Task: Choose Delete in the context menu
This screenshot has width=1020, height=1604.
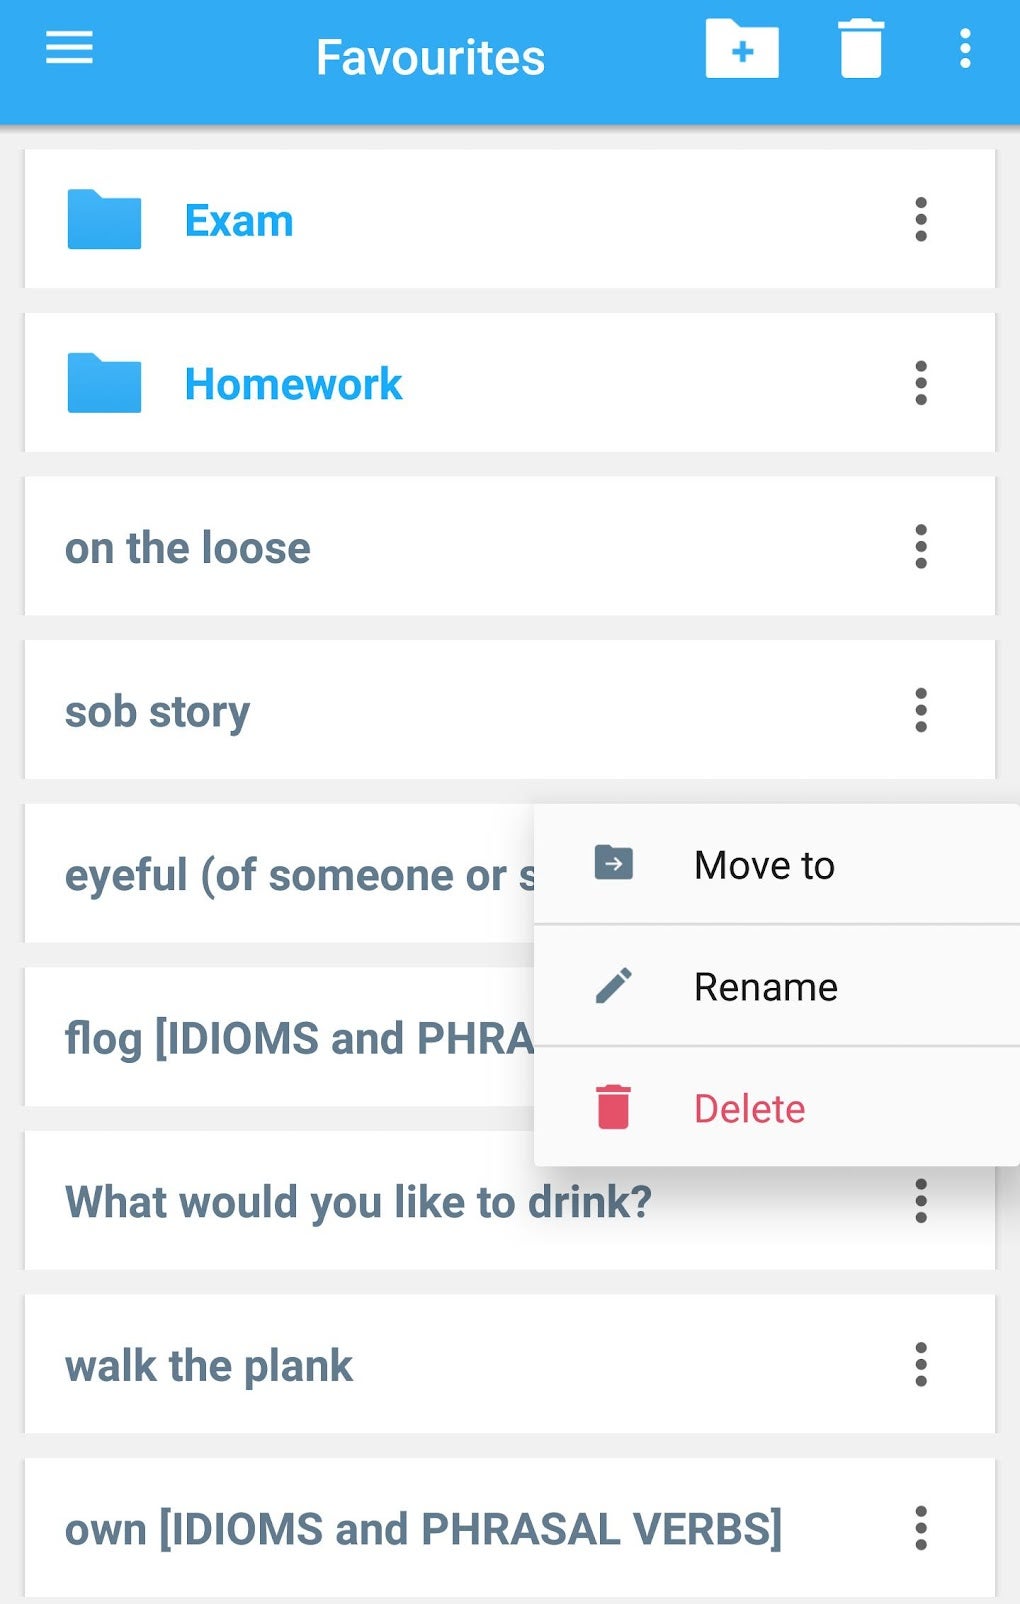Action: pos(750,1109)
